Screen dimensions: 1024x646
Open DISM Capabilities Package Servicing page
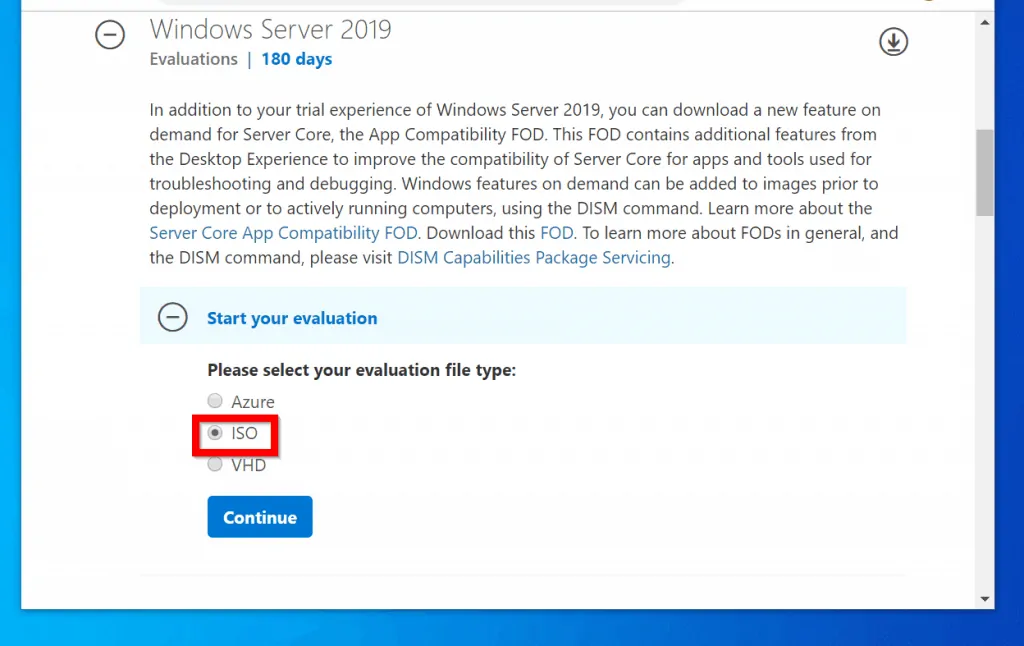pyautogui.click(x=534, y=257)
